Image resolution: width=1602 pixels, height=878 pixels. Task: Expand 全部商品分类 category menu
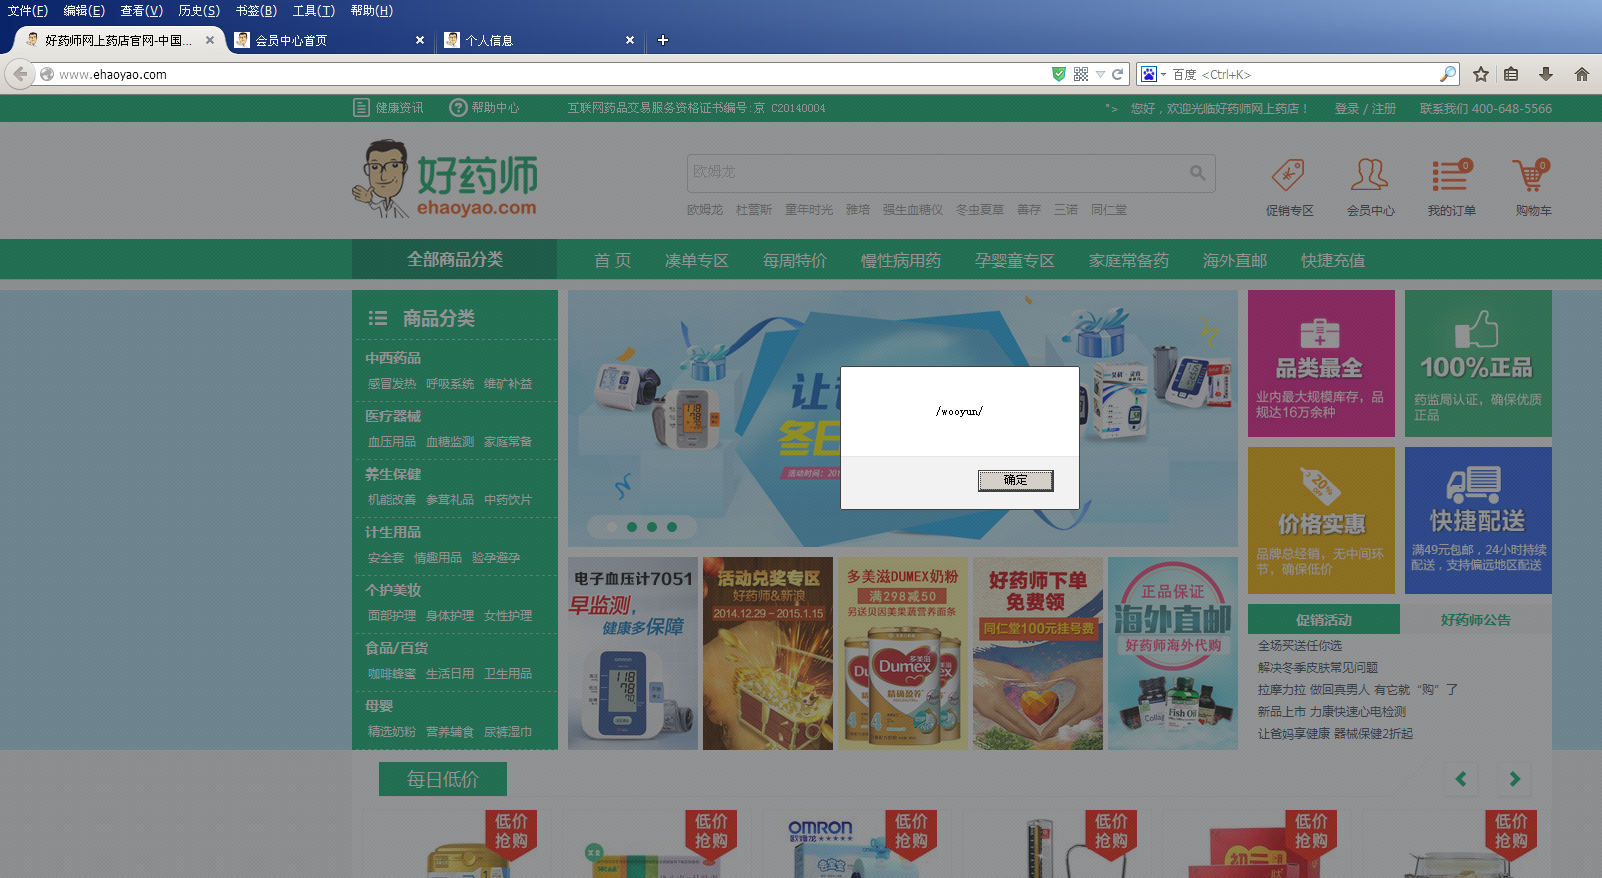tap(455, 259)
